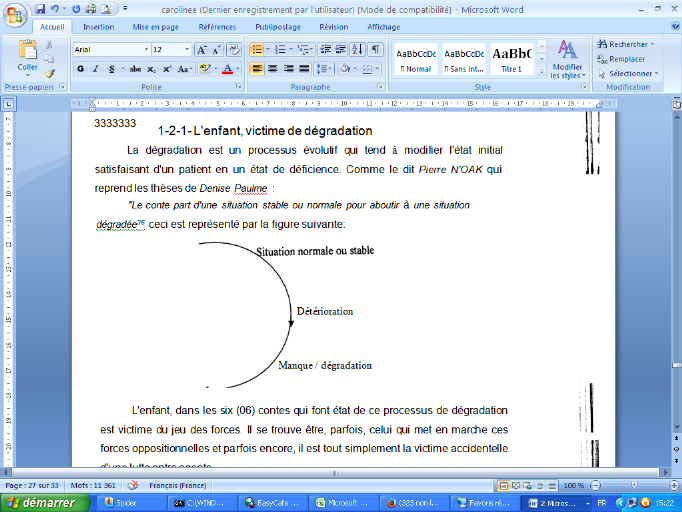Toggle italic formatting
Image resolution: width=682 pixels, height=512 pixels.
click(95, 69)
